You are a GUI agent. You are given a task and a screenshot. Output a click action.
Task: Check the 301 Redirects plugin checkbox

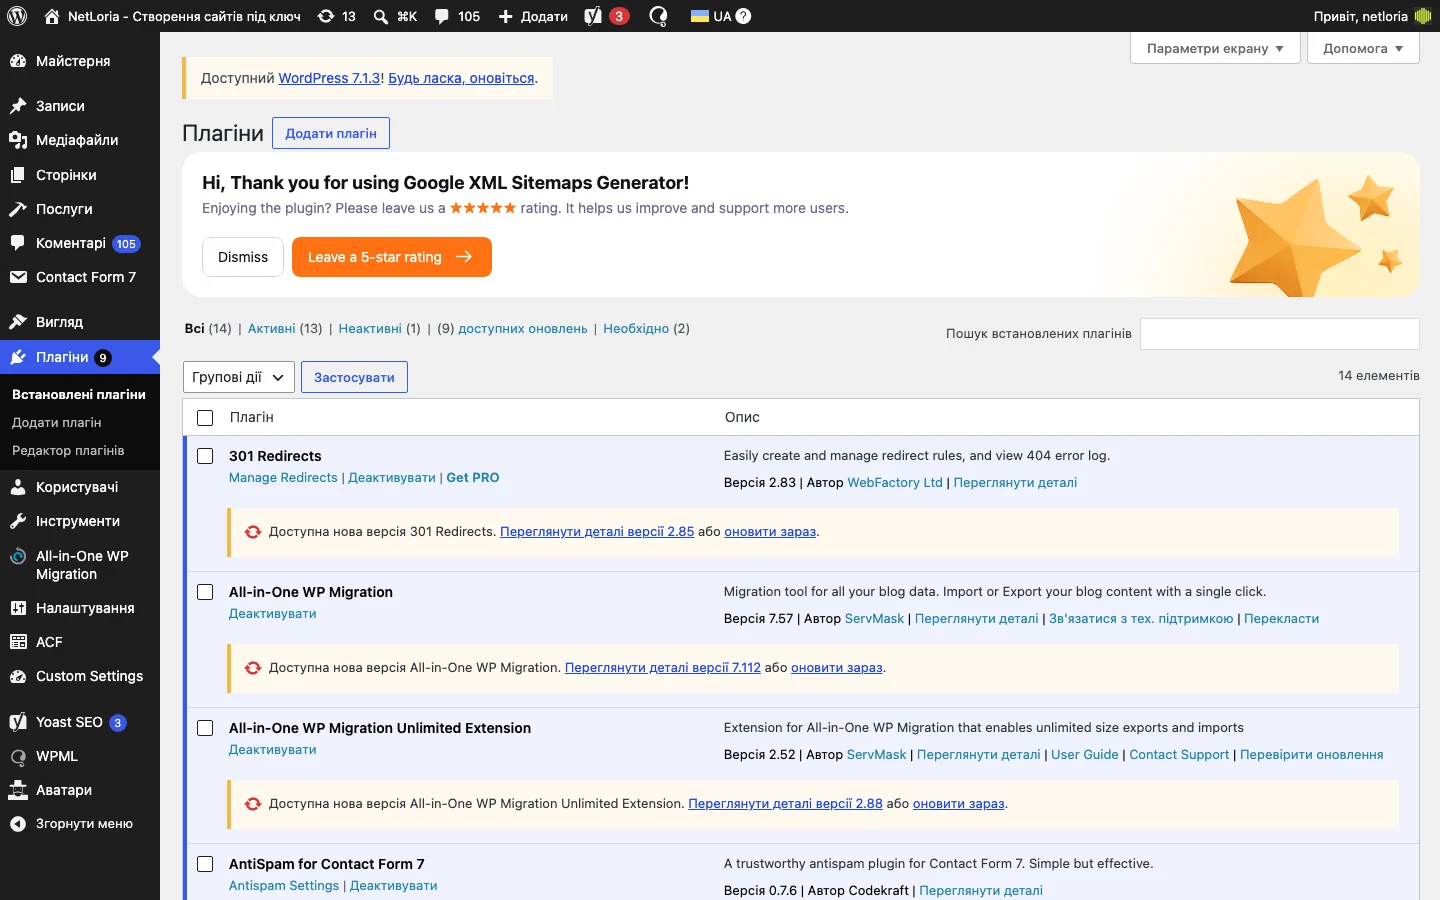tap(205, 456)
